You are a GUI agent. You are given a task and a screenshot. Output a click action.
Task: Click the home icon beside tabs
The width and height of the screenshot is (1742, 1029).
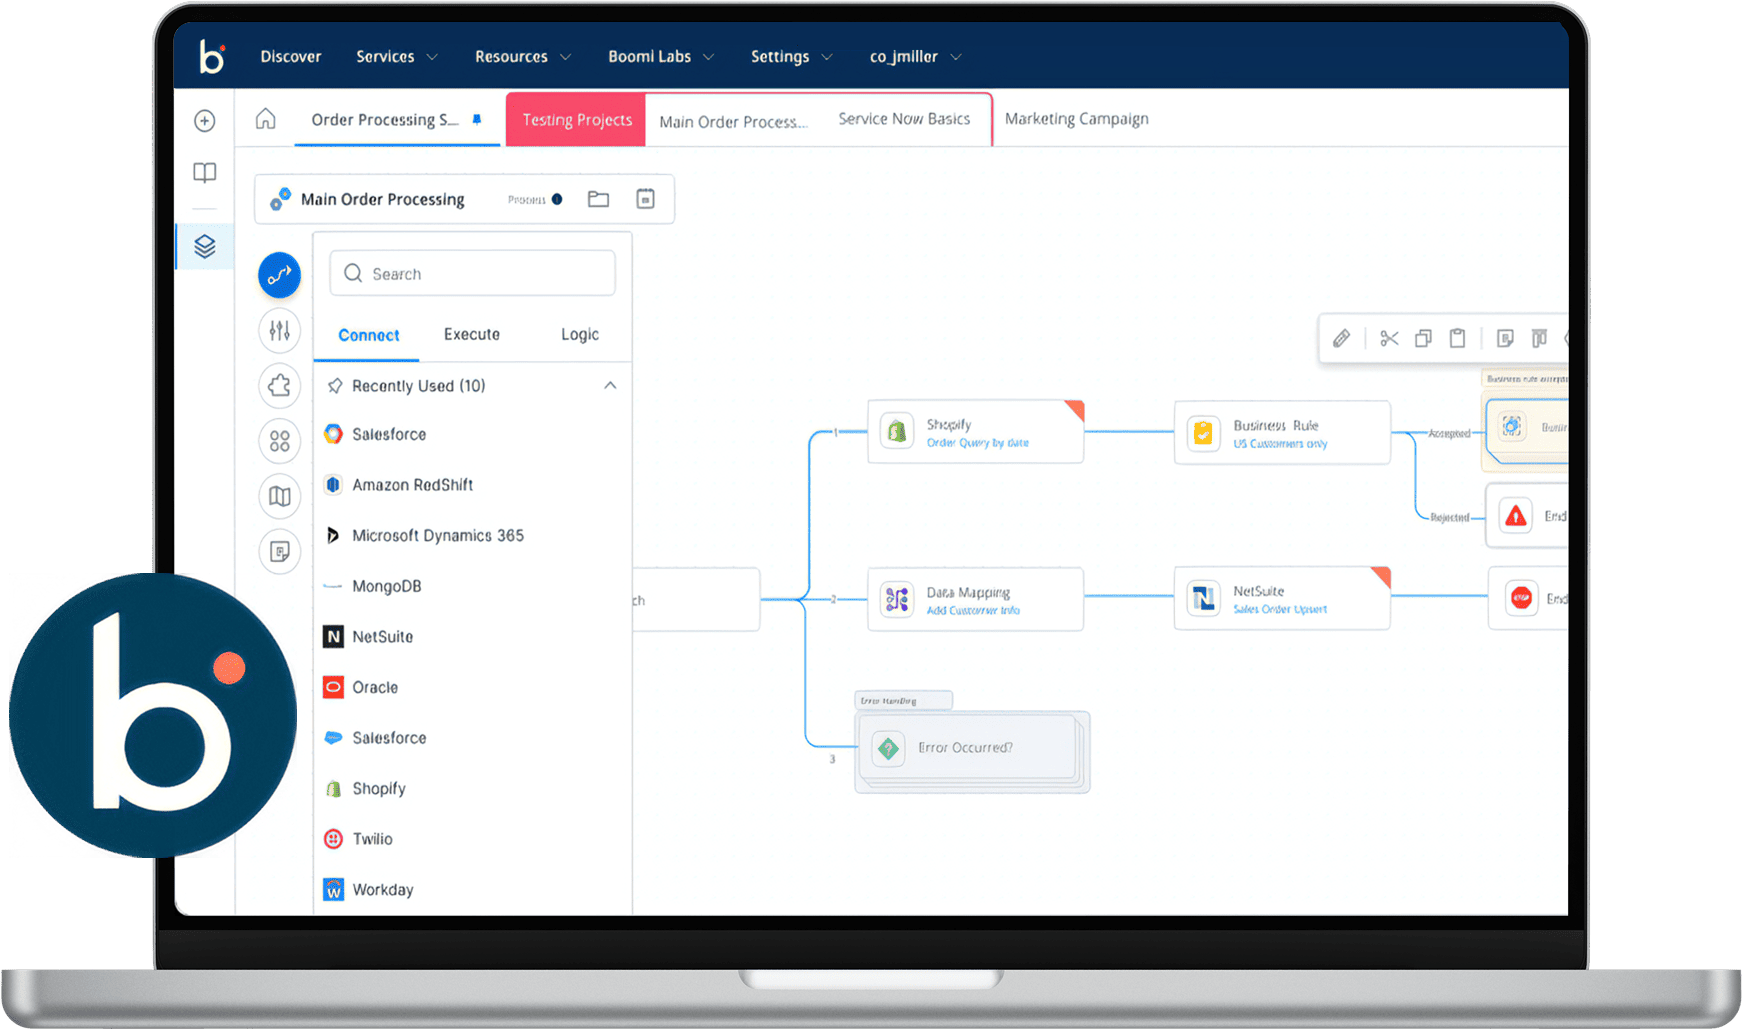[265, 119]
